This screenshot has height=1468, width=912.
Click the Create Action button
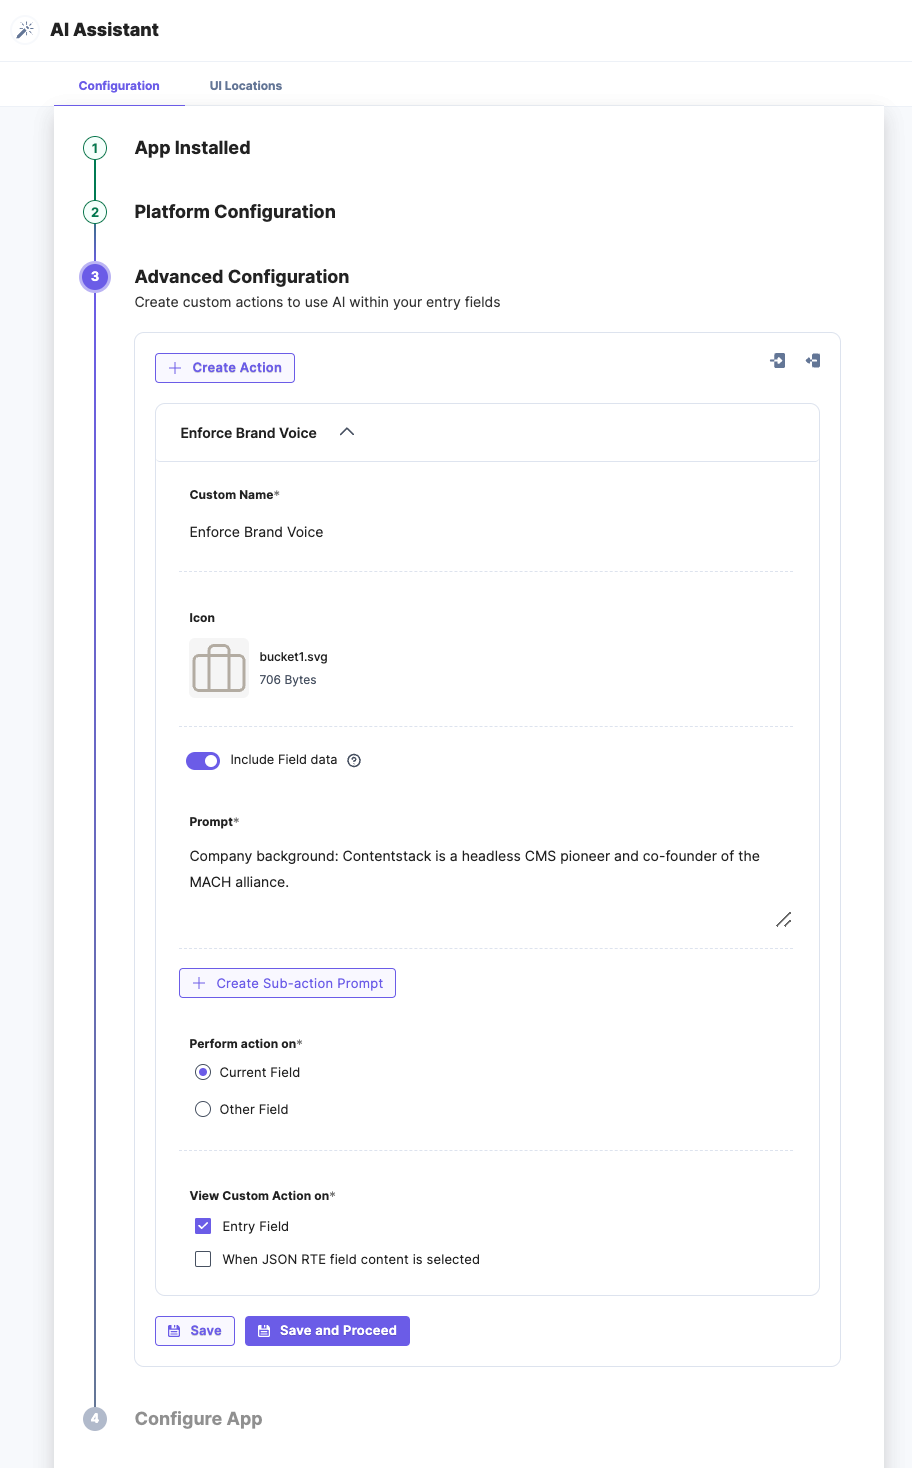pos(225,368)
